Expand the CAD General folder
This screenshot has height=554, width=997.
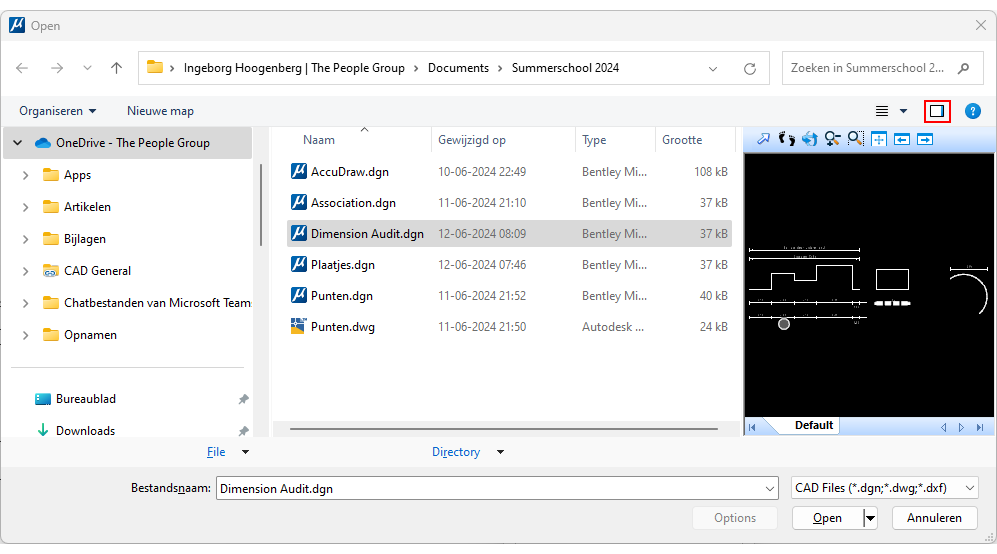point(25,271)
